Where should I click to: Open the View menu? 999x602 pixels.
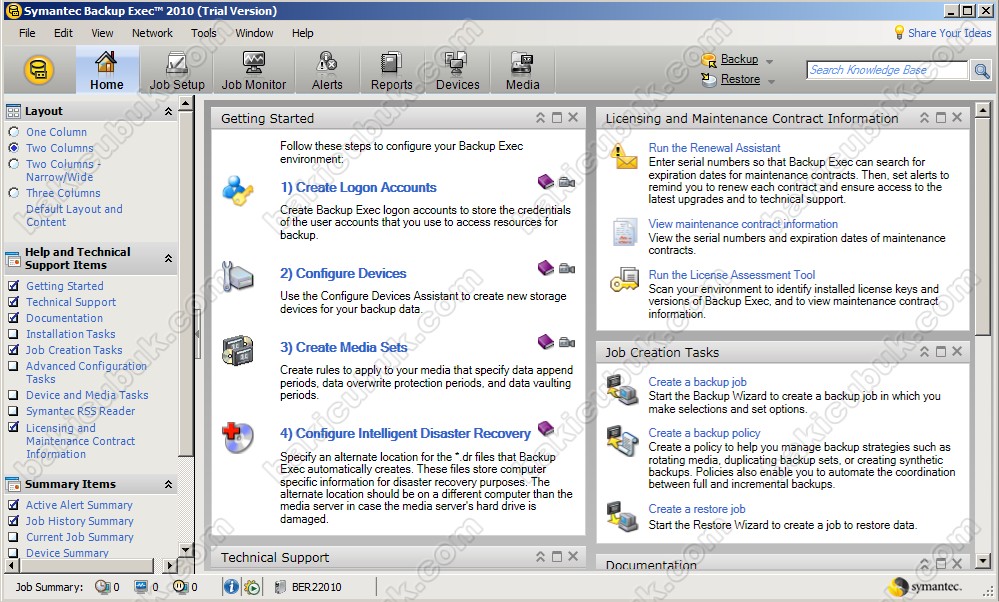click(102, 33)
